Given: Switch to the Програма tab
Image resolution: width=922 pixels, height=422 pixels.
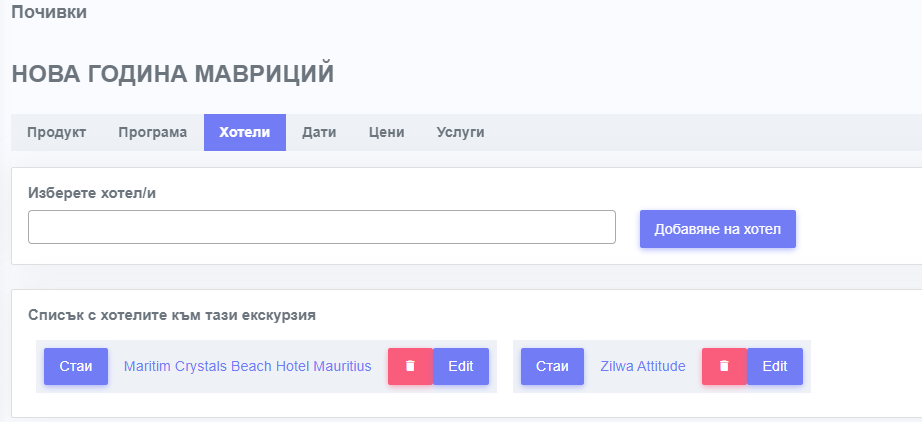Looking at the screenshot, I should [x=152, y=132].
